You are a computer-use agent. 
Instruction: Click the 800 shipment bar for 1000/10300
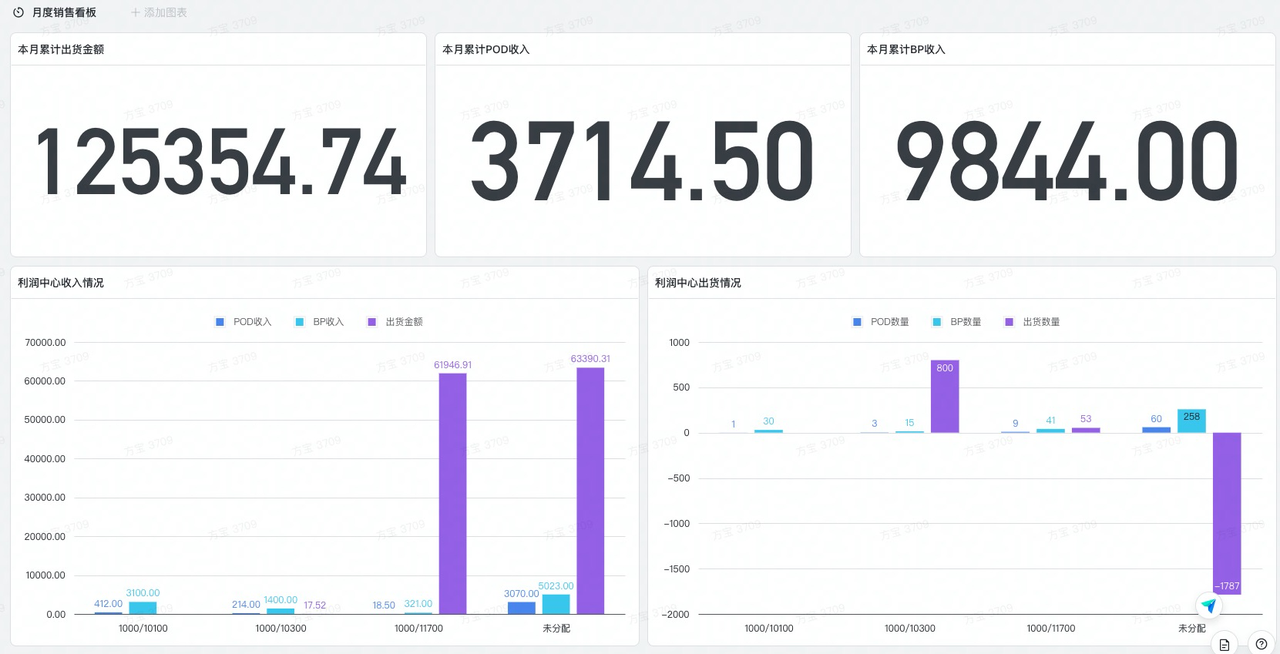click(x=945, y=396)
